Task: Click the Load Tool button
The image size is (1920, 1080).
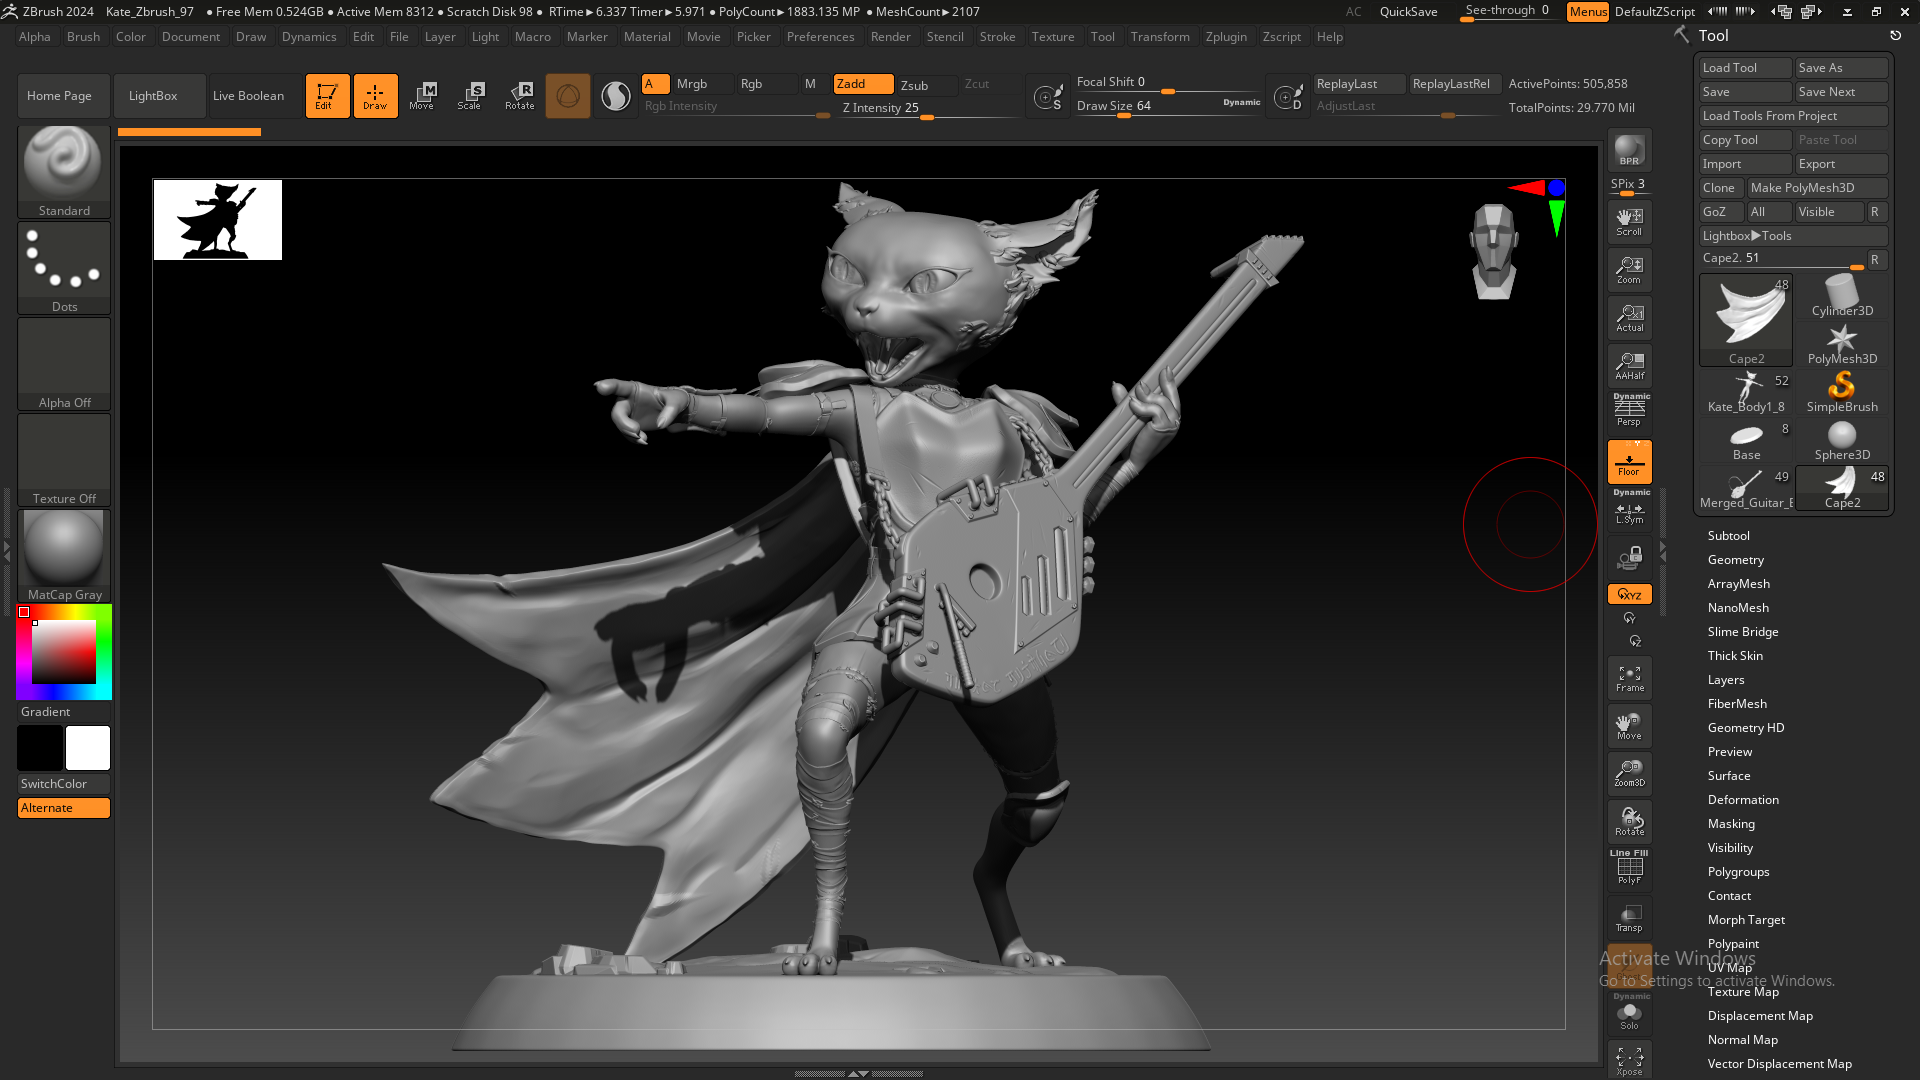Action: pos(1746,68)
